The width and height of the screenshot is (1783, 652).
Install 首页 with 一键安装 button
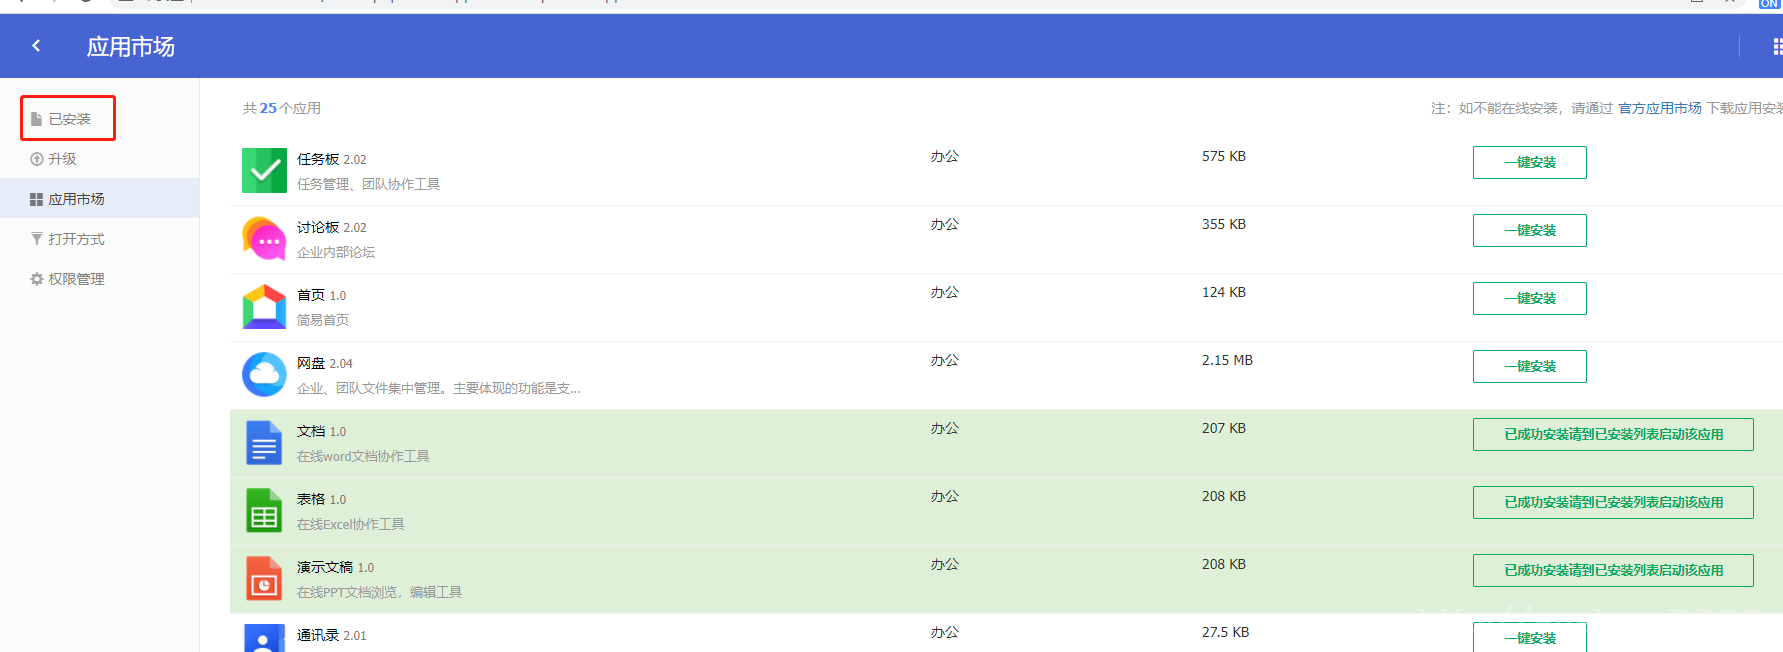[x=1529, y=298]
